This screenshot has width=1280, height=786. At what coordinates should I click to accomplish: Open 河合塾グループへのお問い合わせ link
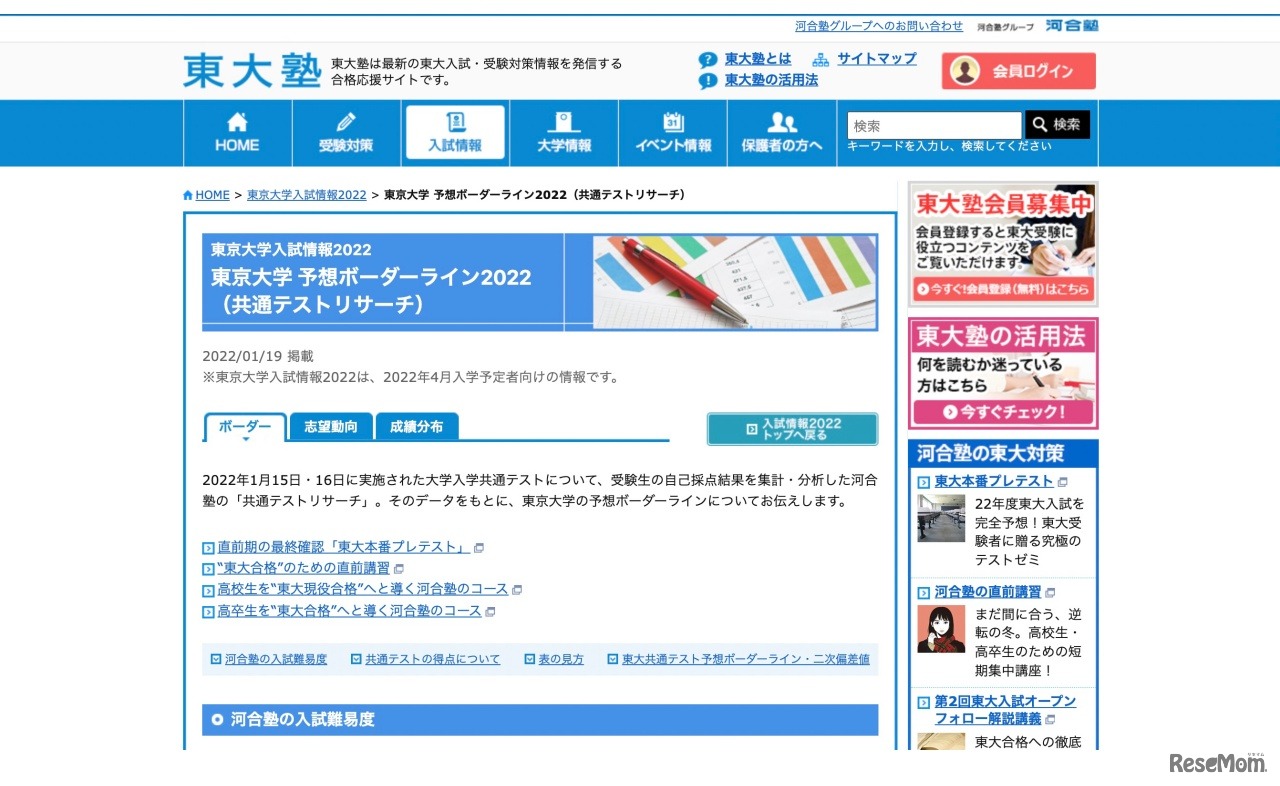pos(879,26)
